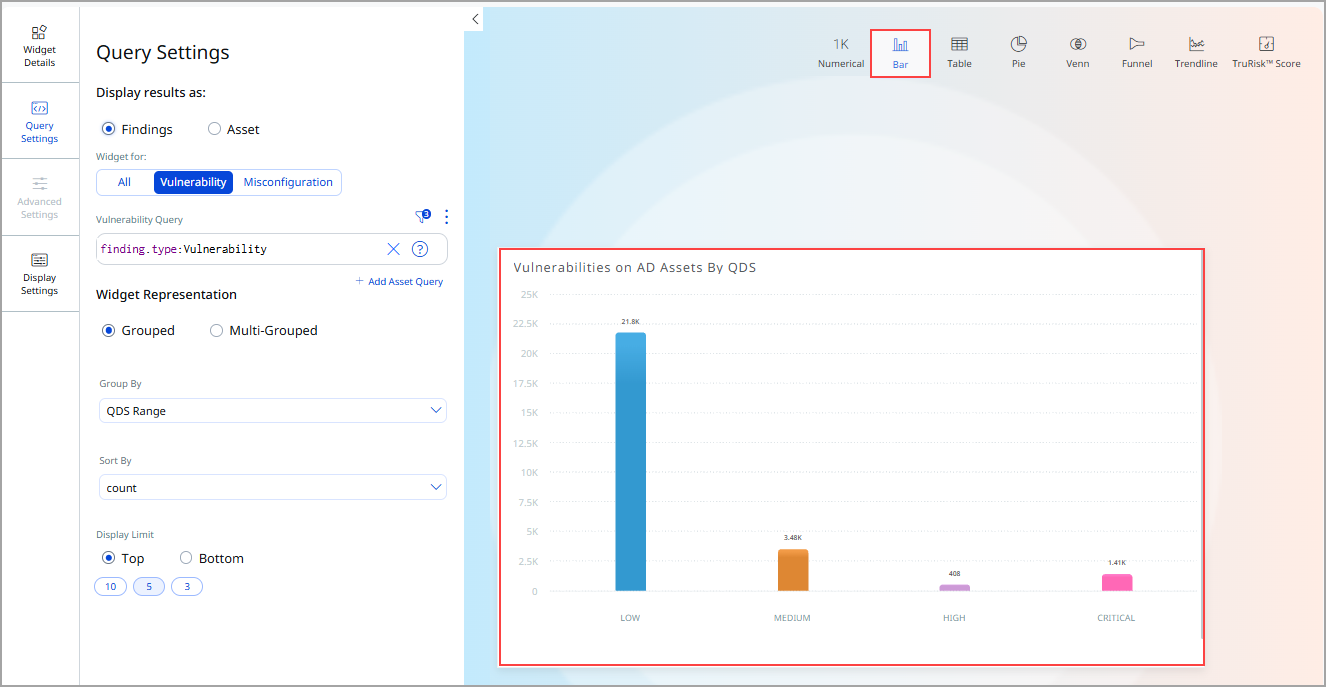The width and height of the screenshot is (1326, 687).
Task: Click the 21.8K value label
Action: click(x=630, y=322)
